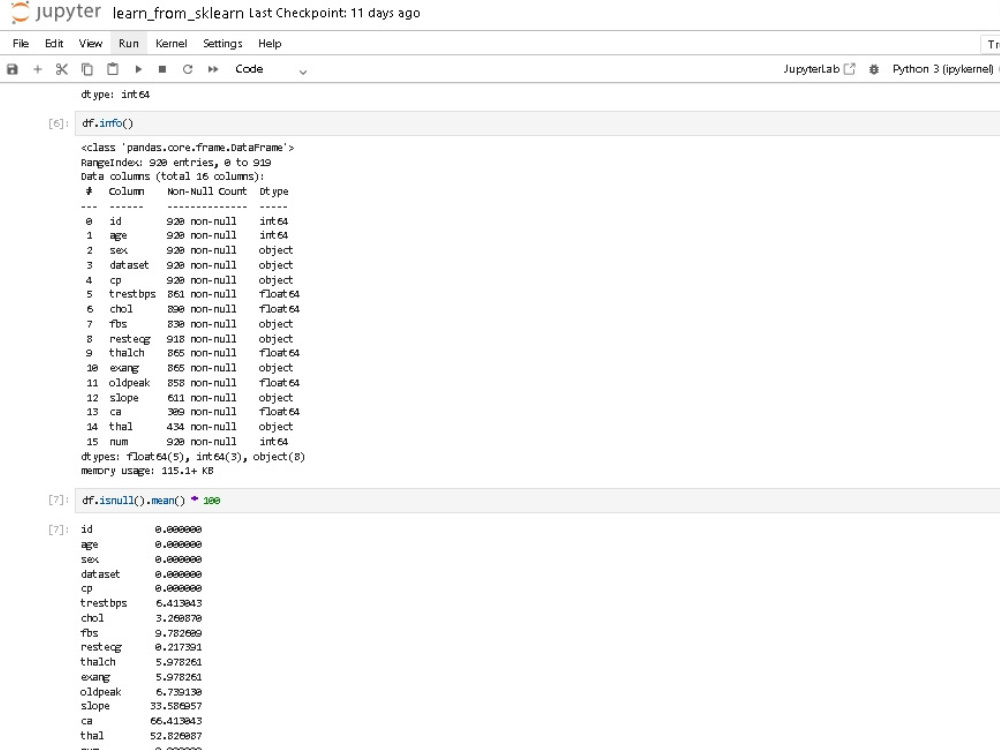Open the Edit menu
Screen dimensions: 1000x750
click(54, 43)
